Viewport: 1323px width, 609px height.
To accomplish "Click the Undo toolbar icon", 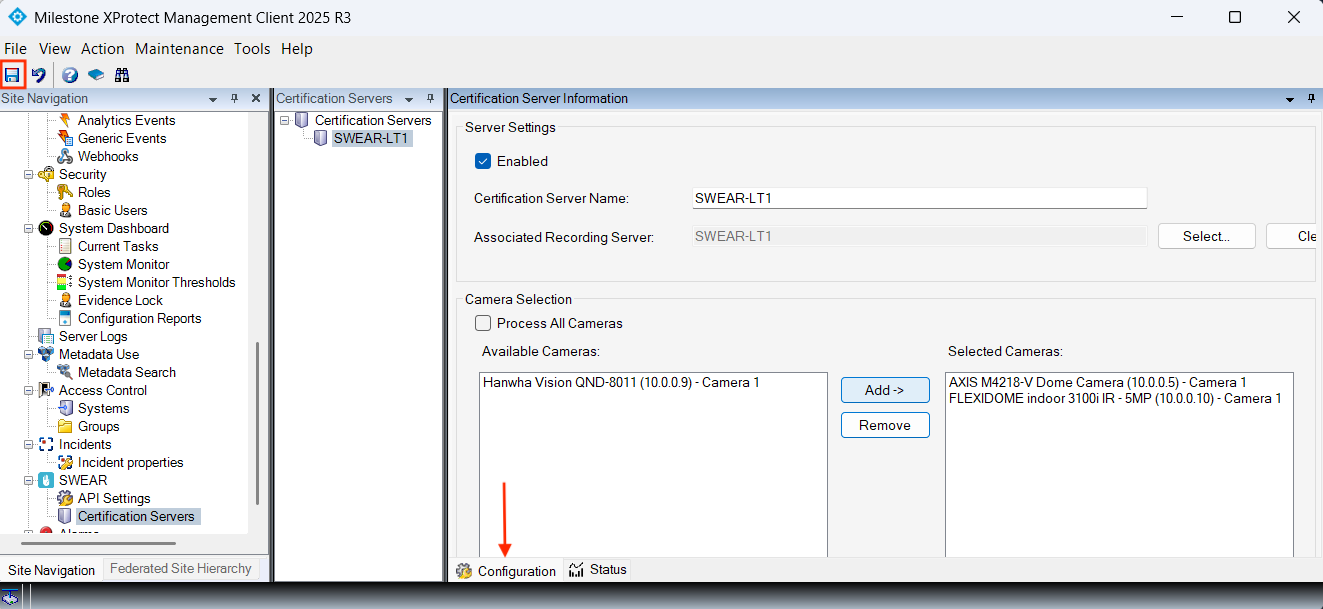I will [39, 75].
